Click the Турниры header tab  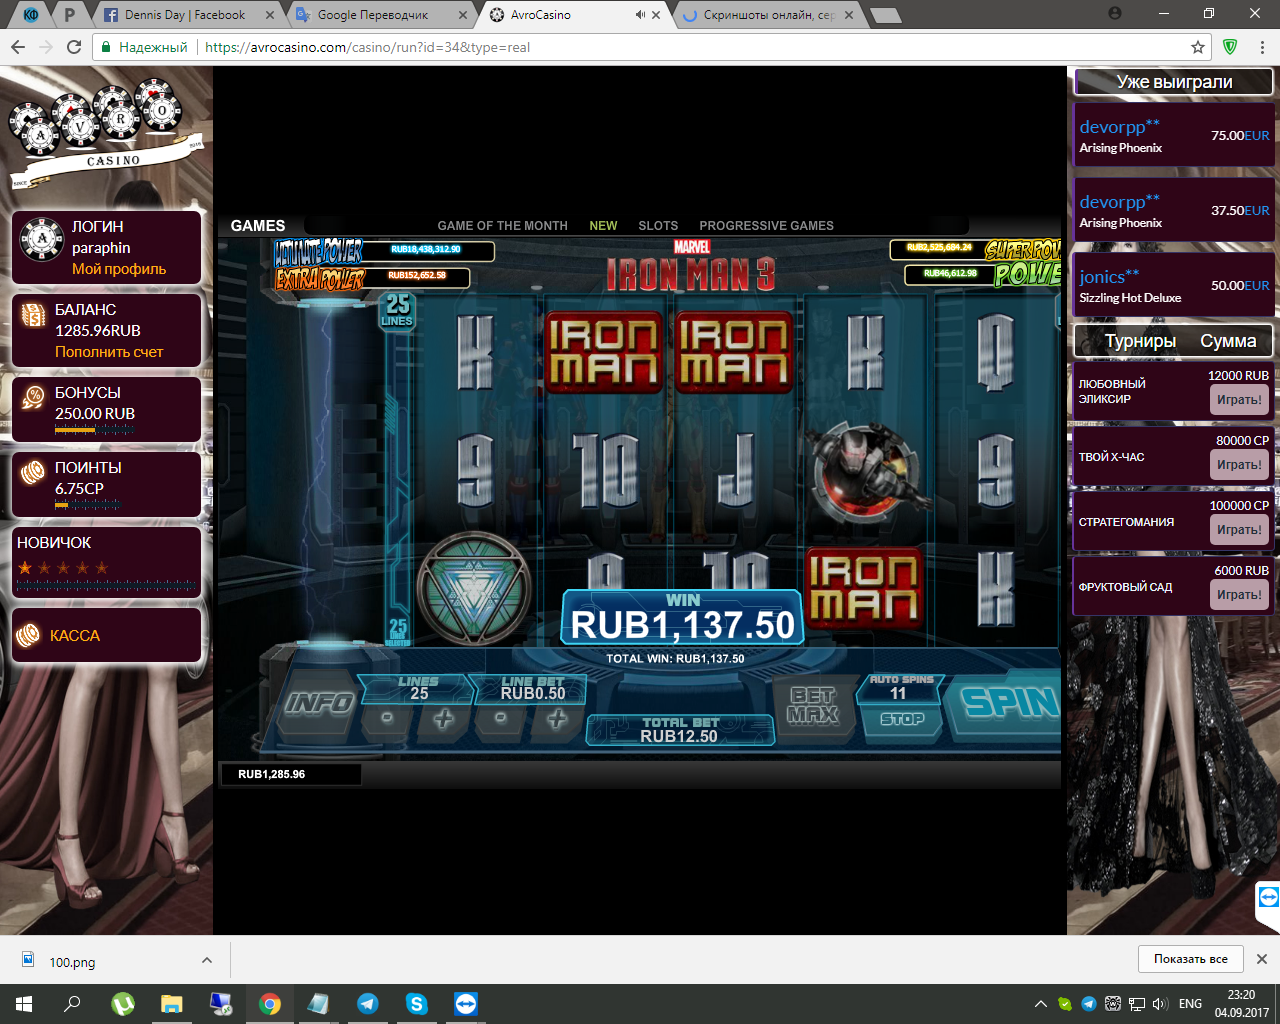tap(1140, 341)
